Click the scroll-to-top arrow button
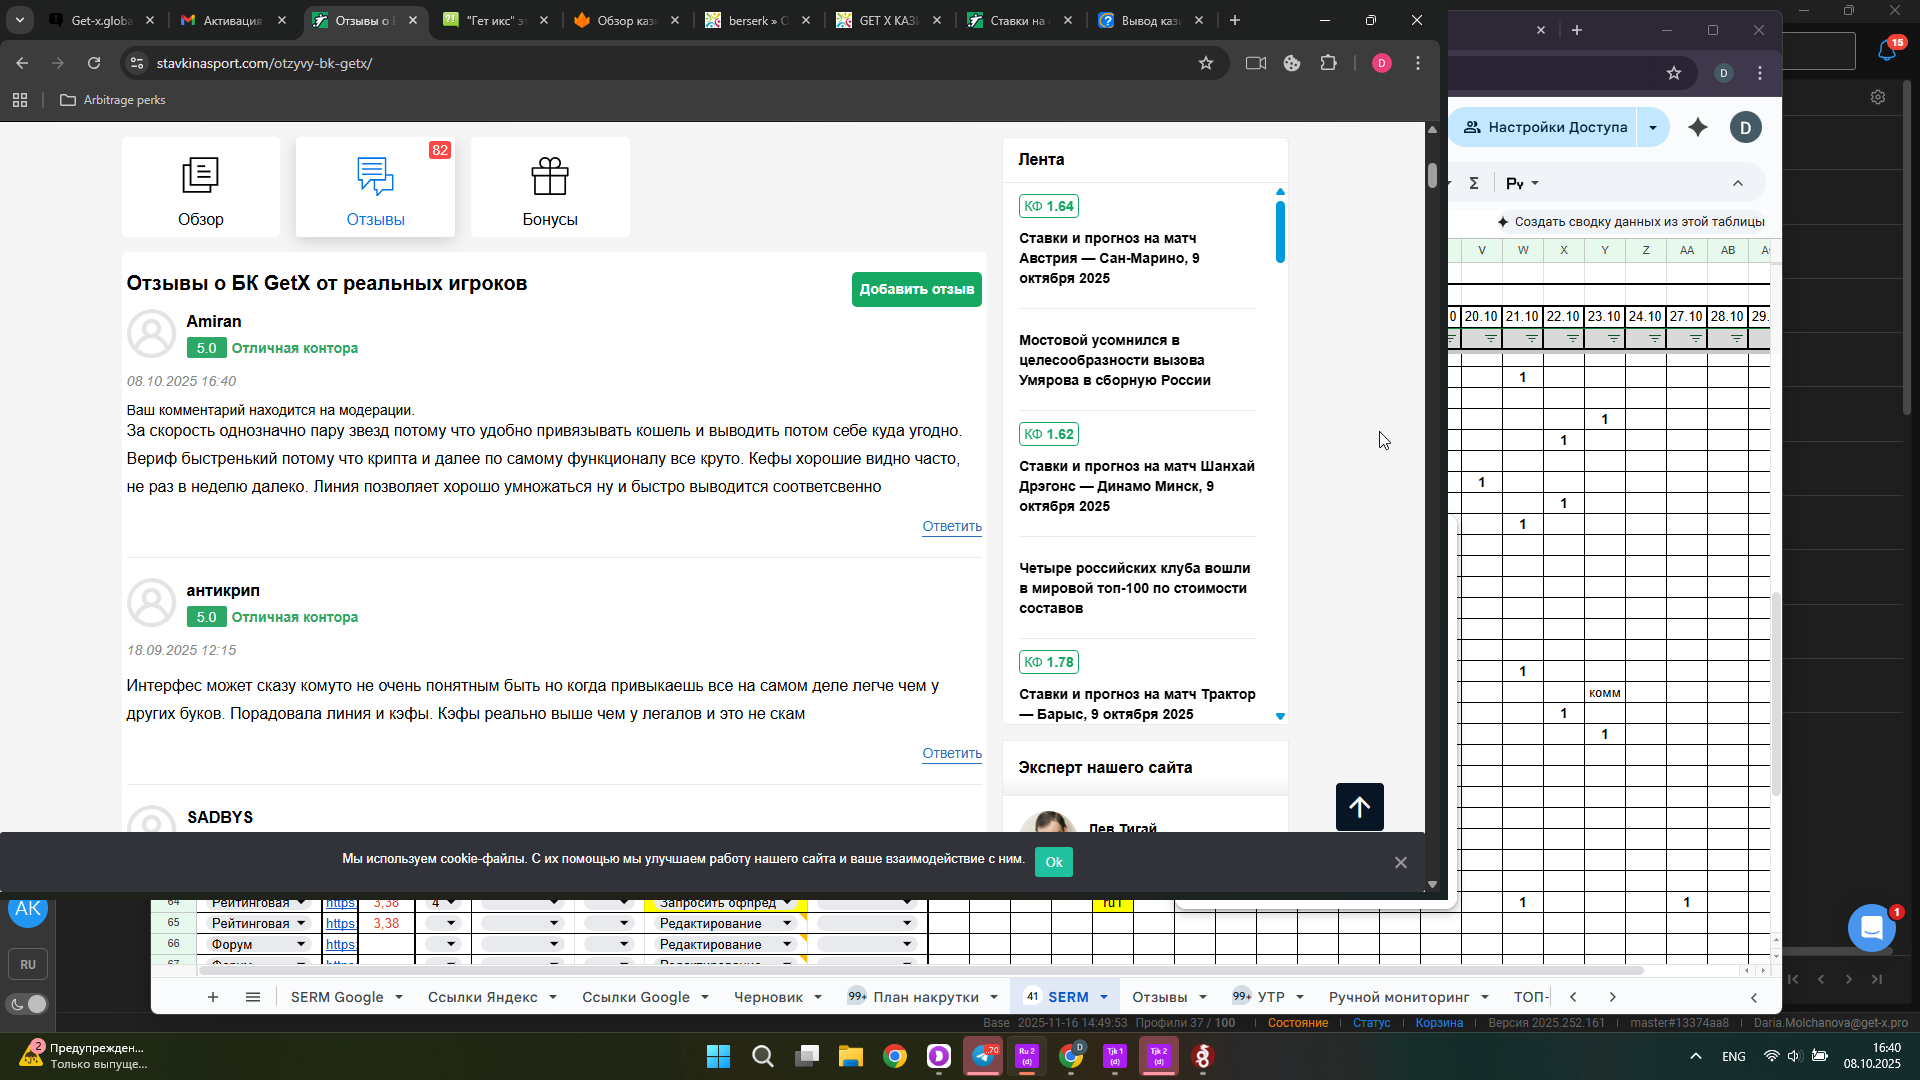Screen dimensions: 1920x1080 tap(1359, 807)
